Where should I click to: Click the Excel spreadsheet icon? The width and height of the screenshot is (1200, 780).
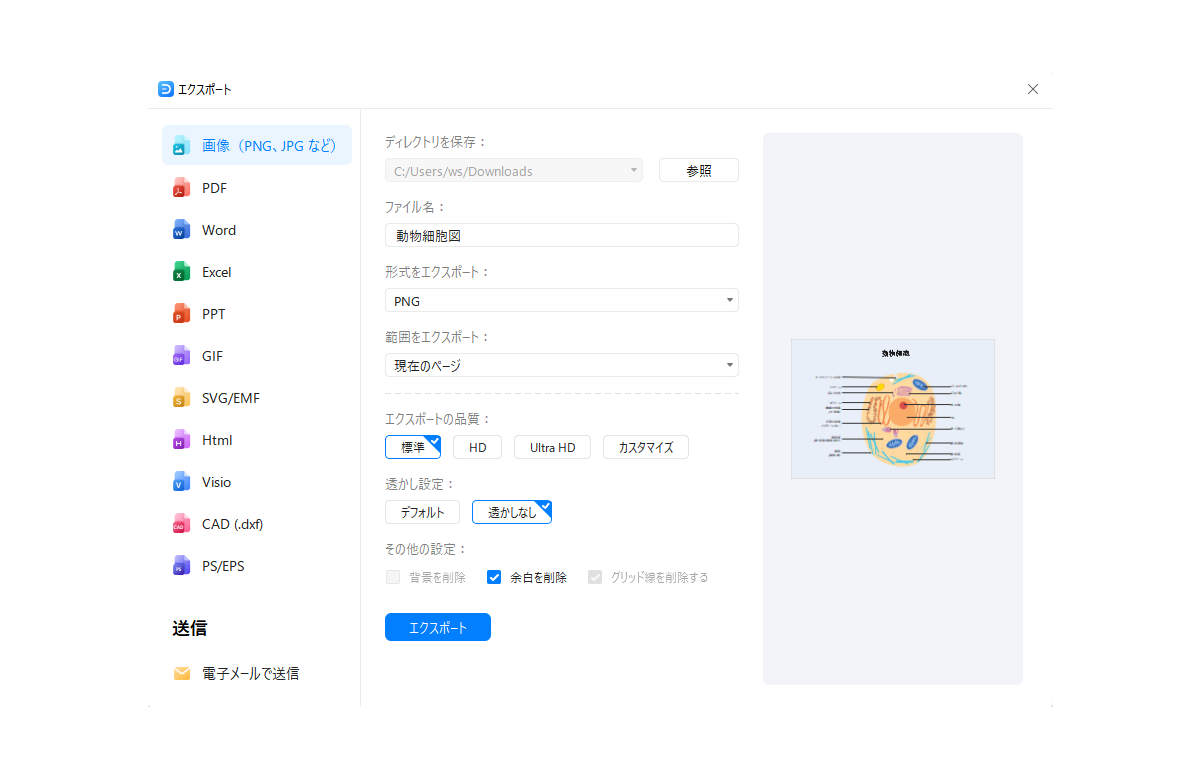tap(181, 272)
